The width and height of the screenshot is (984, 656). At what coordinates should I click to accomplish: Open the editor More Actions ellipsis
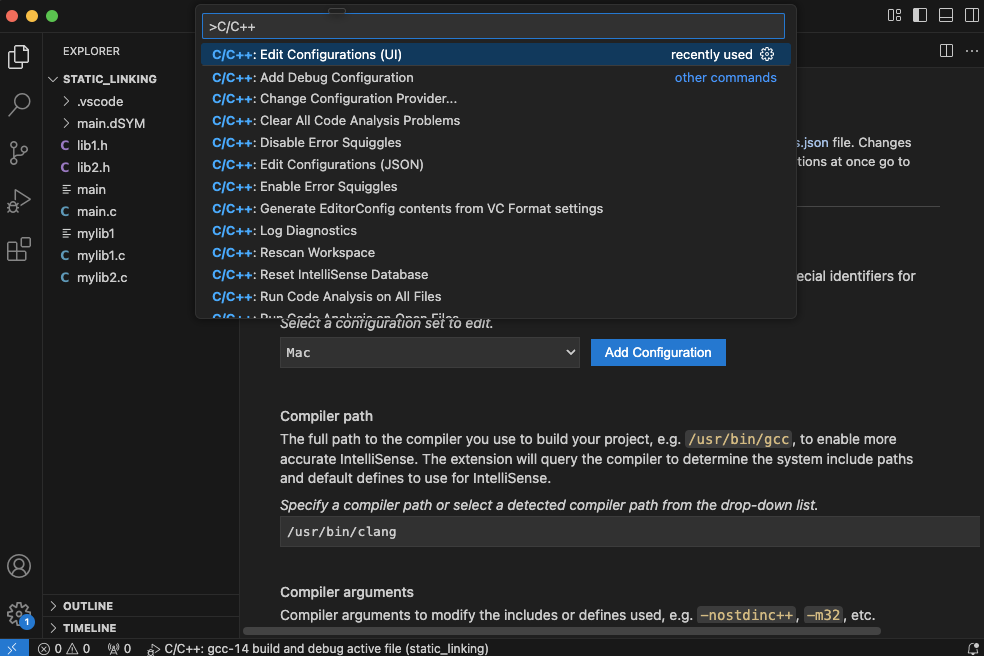[971, 50]
